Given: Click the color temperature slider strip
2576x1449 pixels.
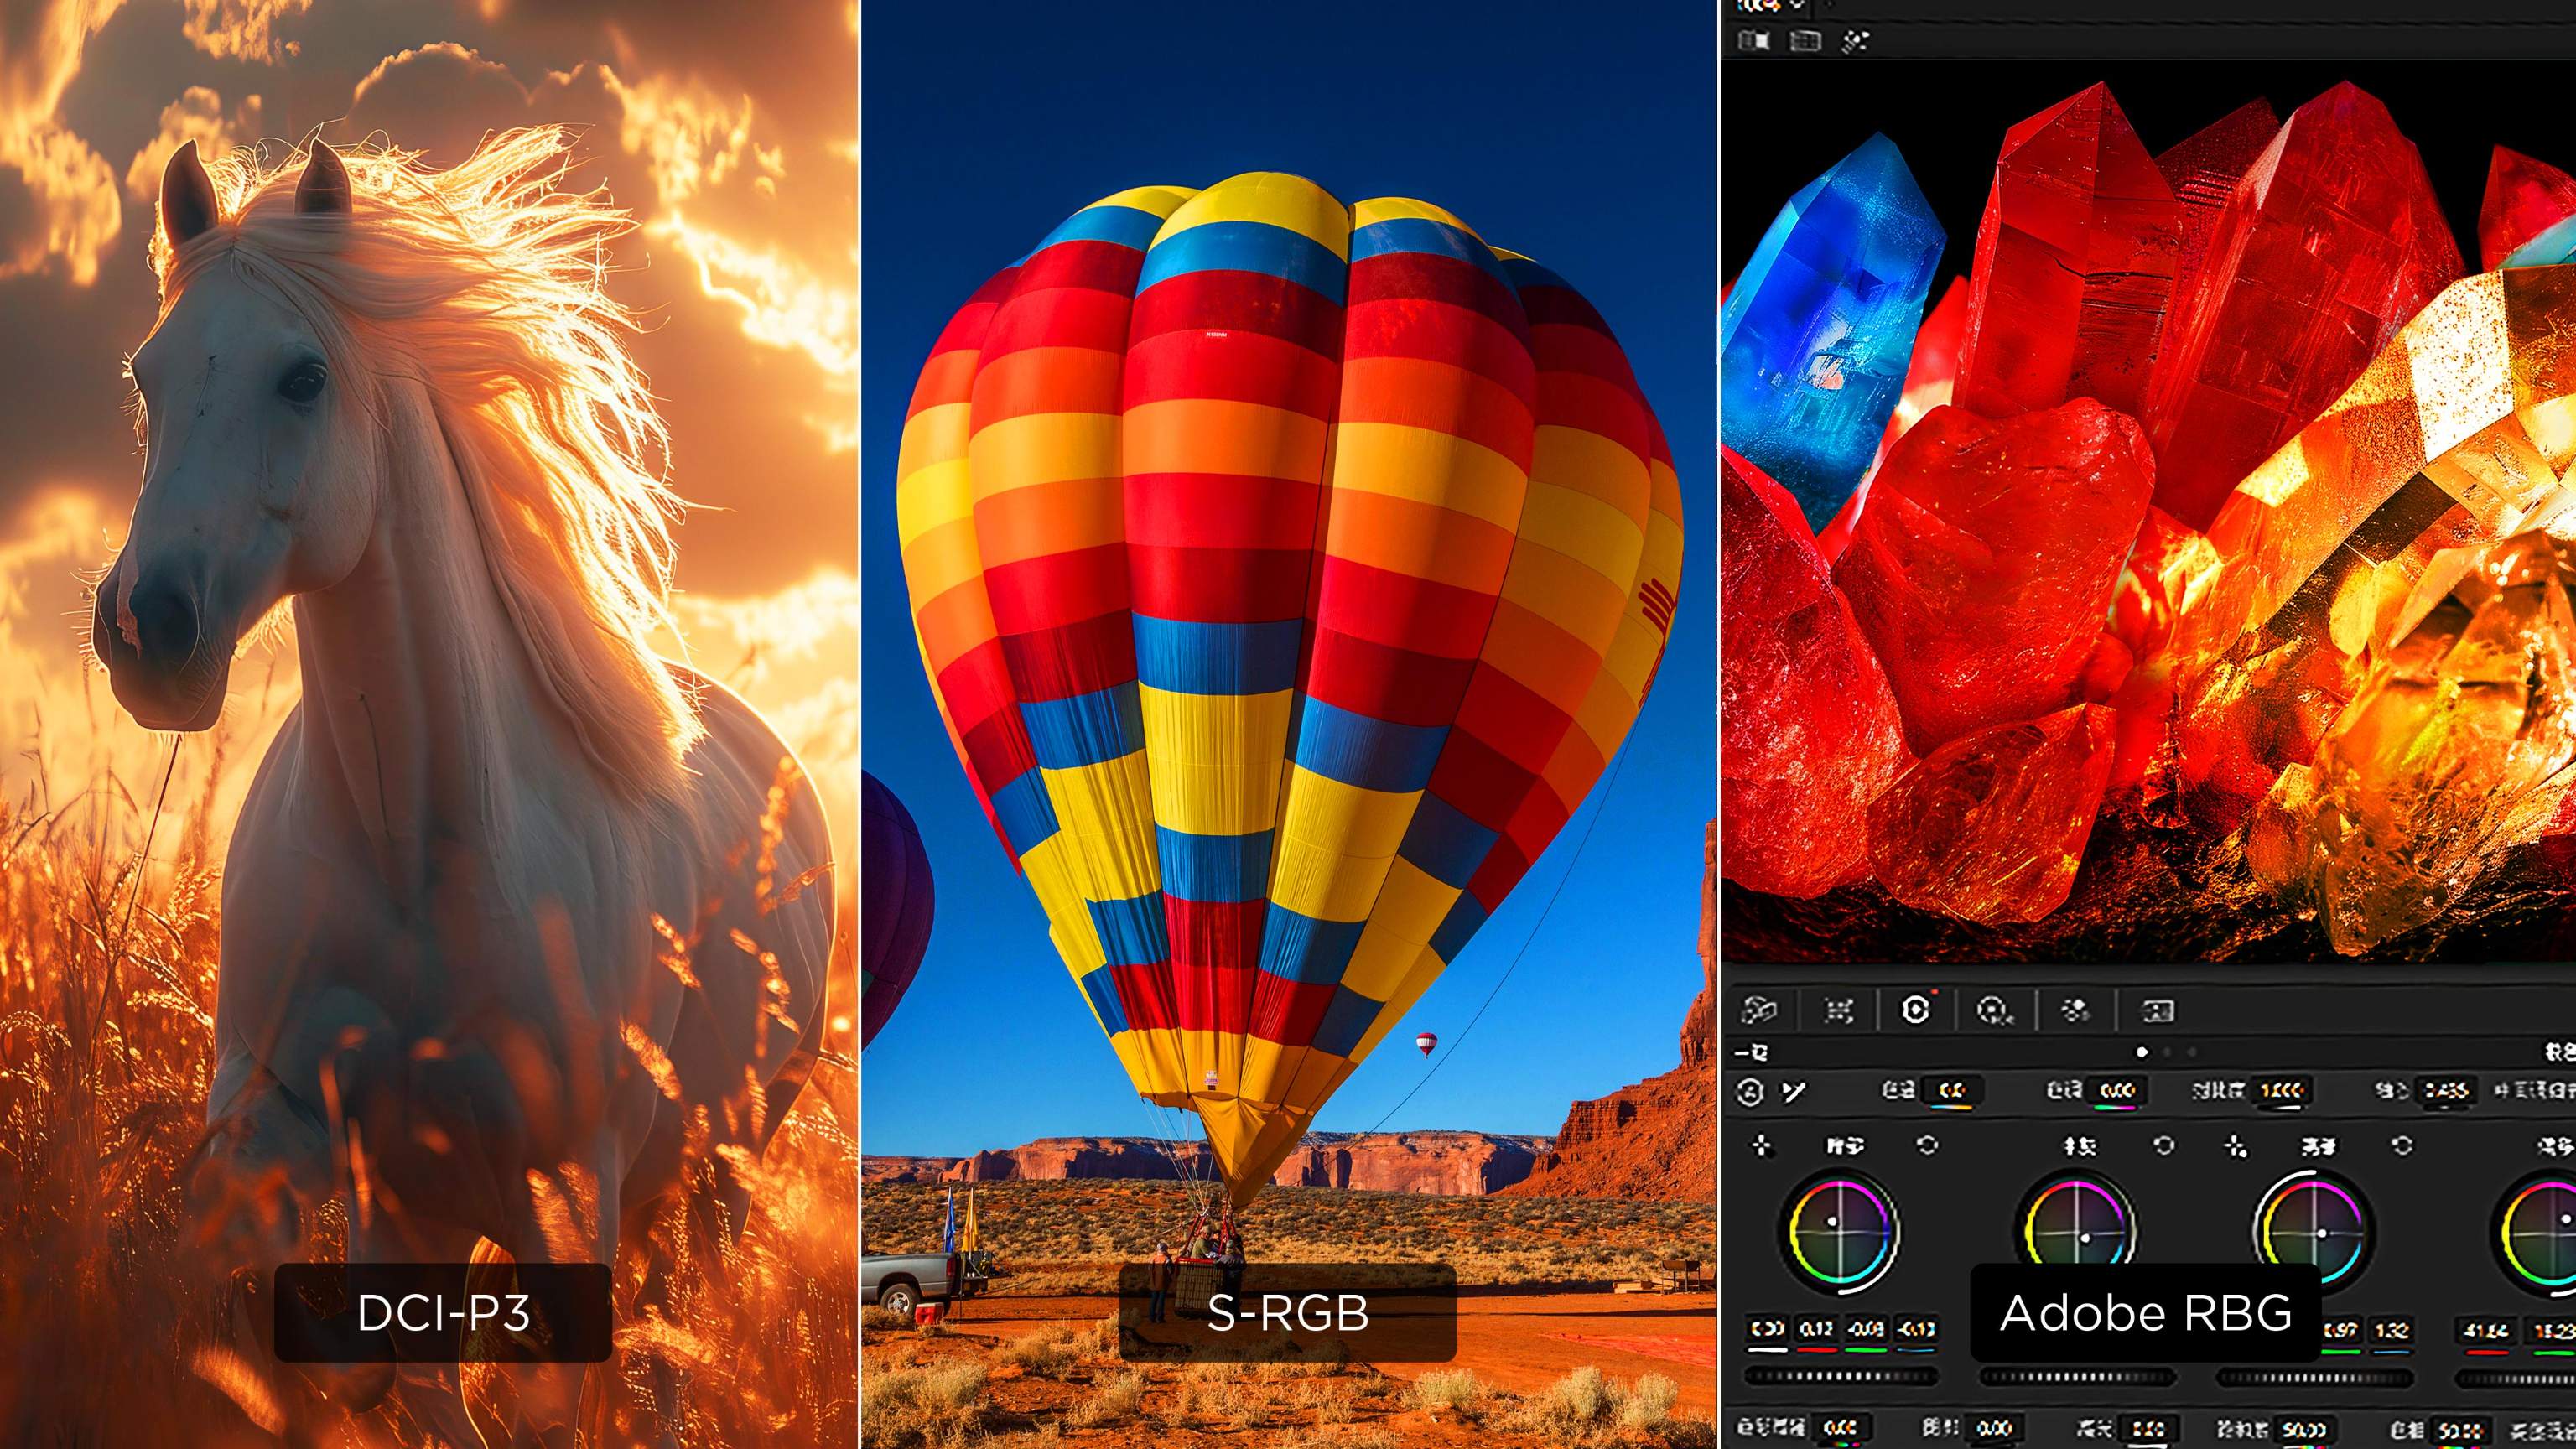Looking at the screenshot, I should click(x=1952, y=1108).
